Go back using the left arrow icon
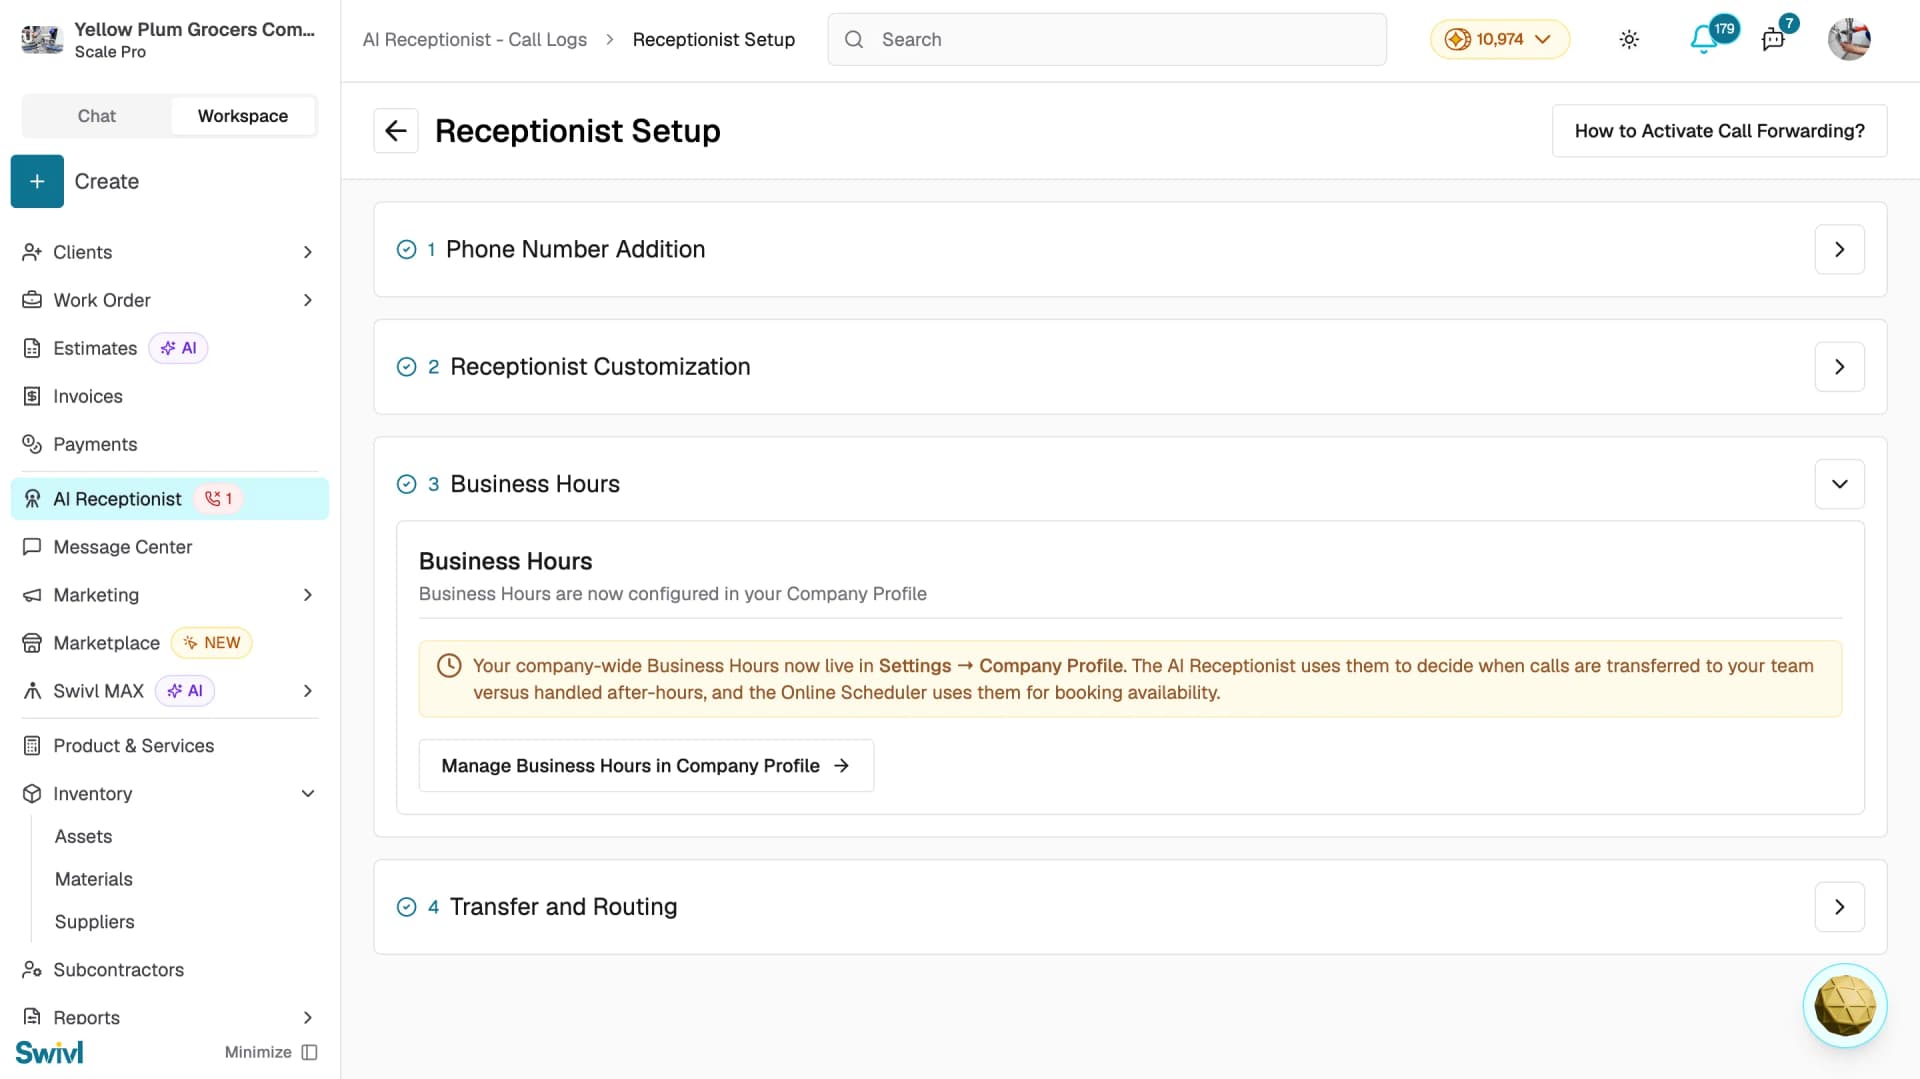This screenshot has height=1079, width=1920. (396, 131)
